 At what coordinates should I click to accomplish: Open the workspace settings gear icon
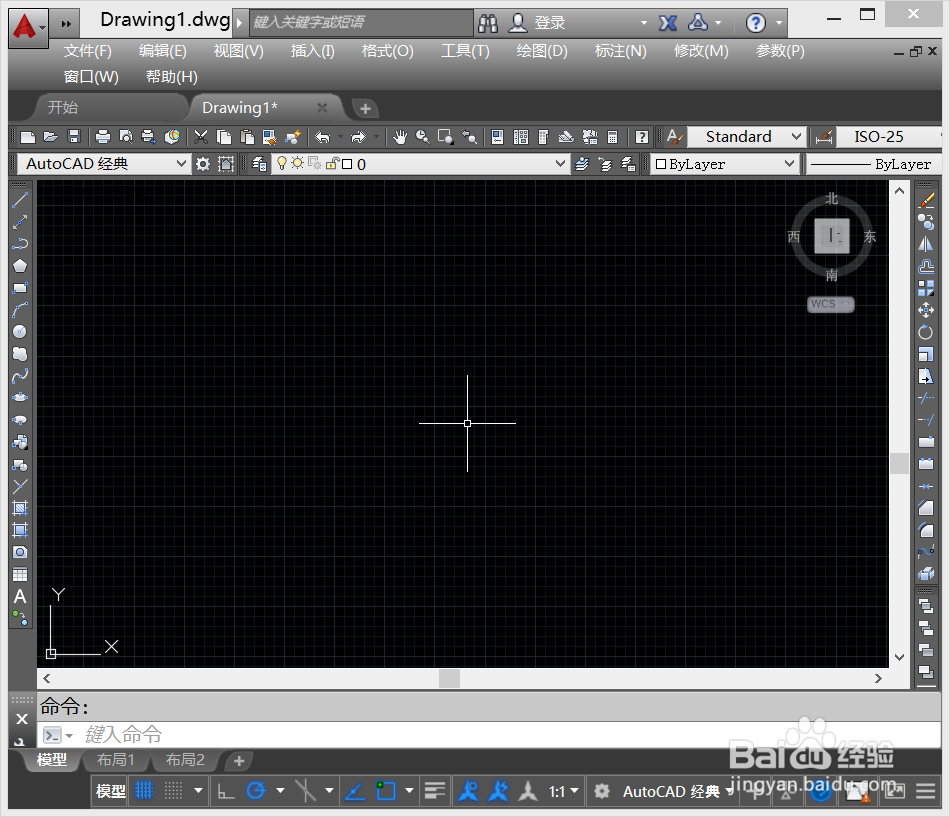point(203,164)
